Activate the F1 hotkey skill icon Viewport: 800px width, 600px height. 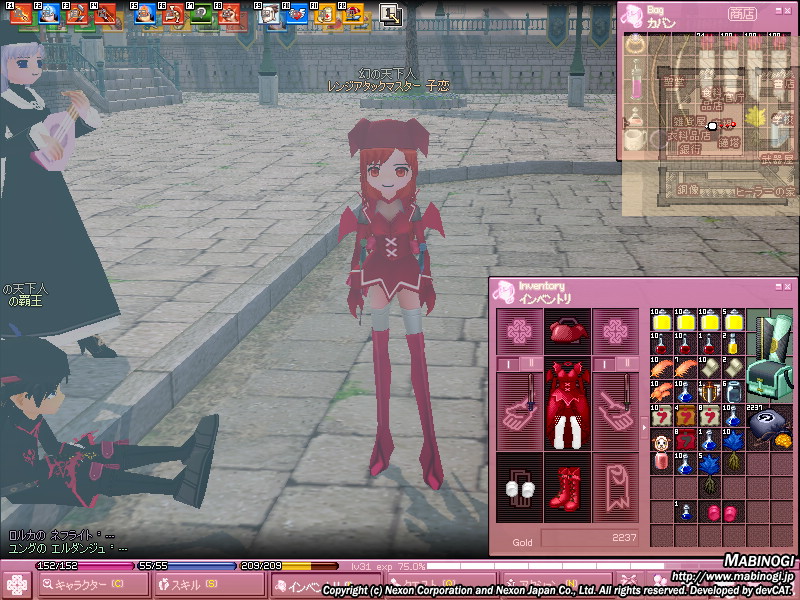pyautogui.click(x=21, y=14)
